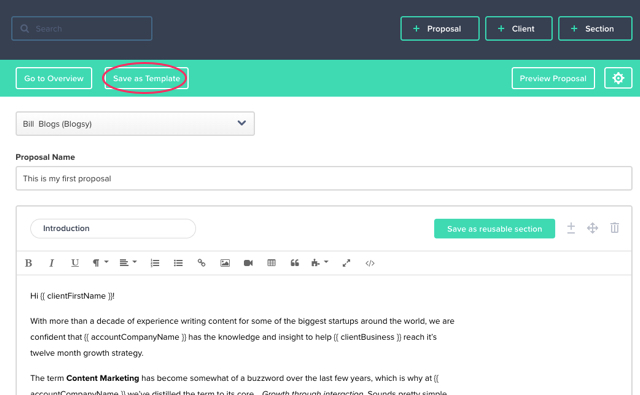Save Introduction as reusable section

pyautogui.click(x=494, y=229)
